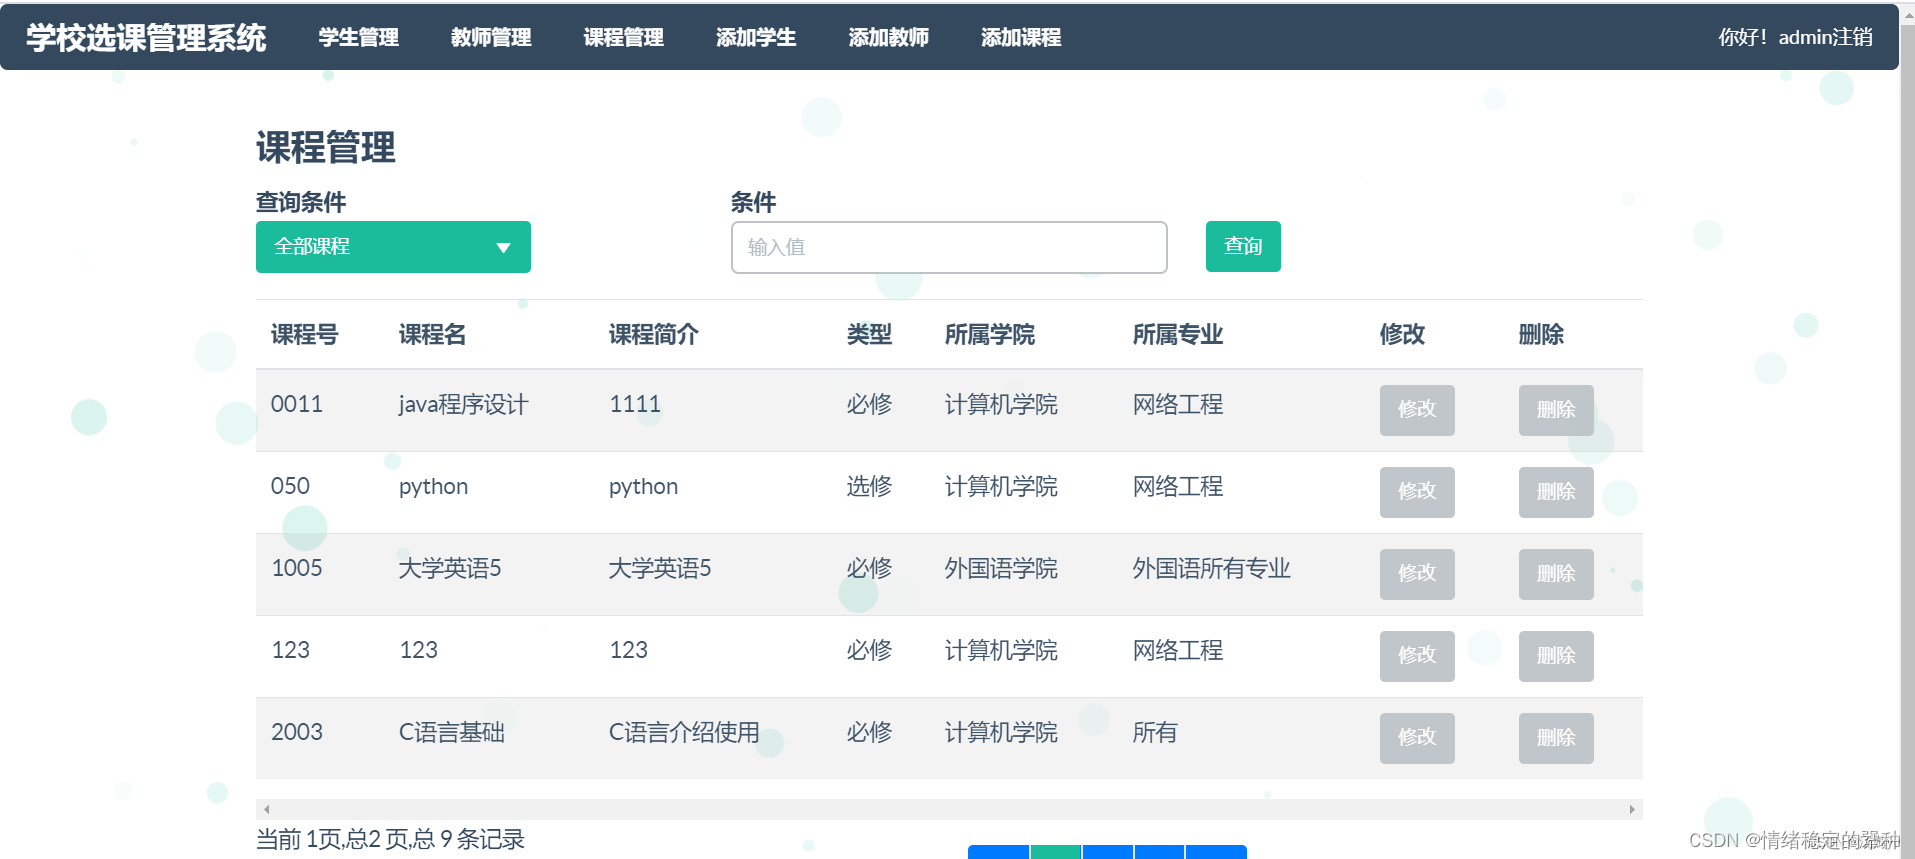Click the 学校选课管理系统 site title
Image resolution: width=1915 pixels, height=859 pixels.
pos(146,37)
